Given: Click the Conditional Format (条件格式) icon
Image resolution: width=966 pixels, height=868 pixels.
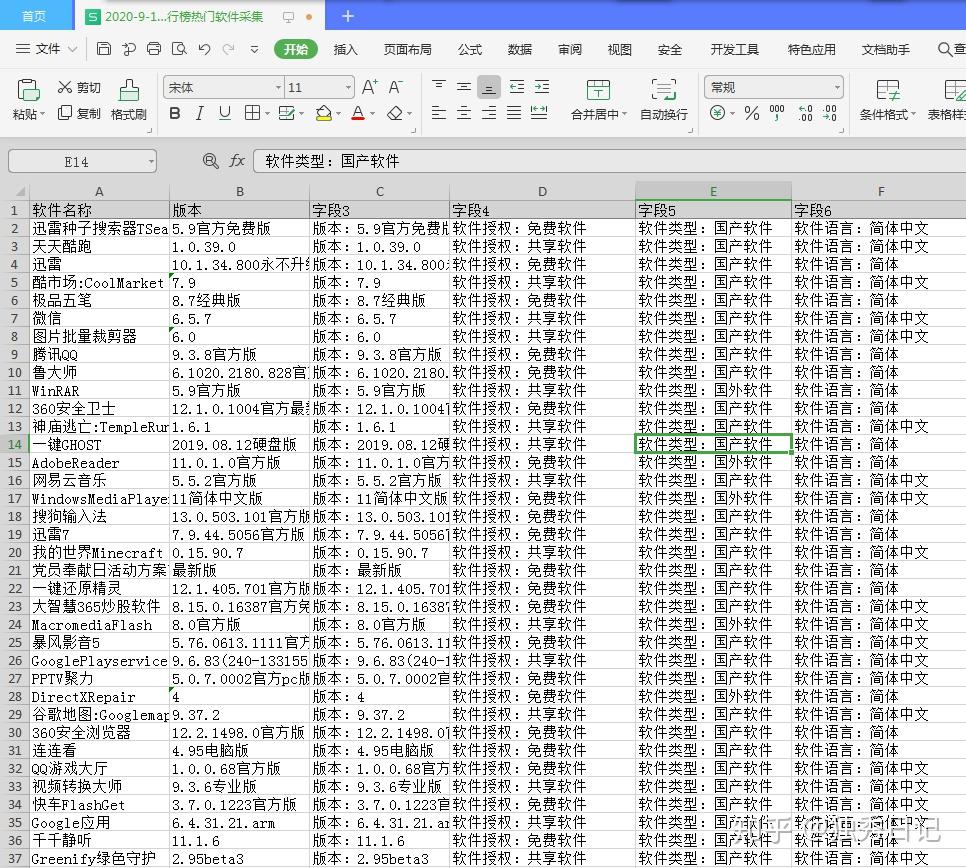Looking at the screenshot, I should (888, 90).
